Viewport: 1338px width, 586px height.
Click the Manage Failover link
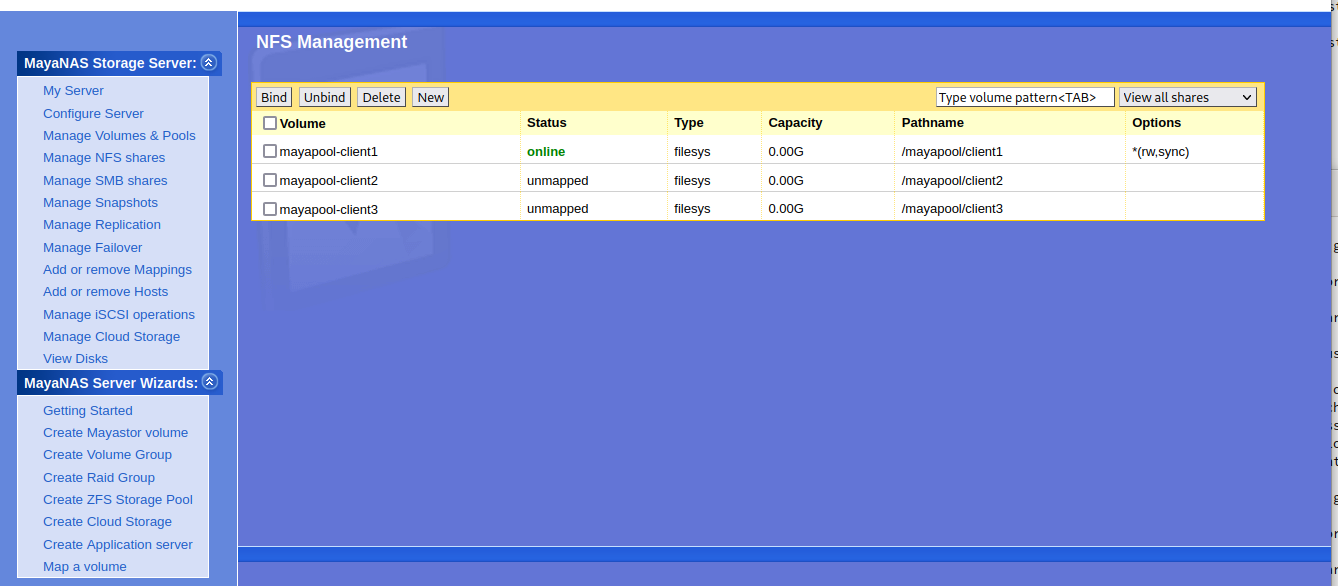92,248
